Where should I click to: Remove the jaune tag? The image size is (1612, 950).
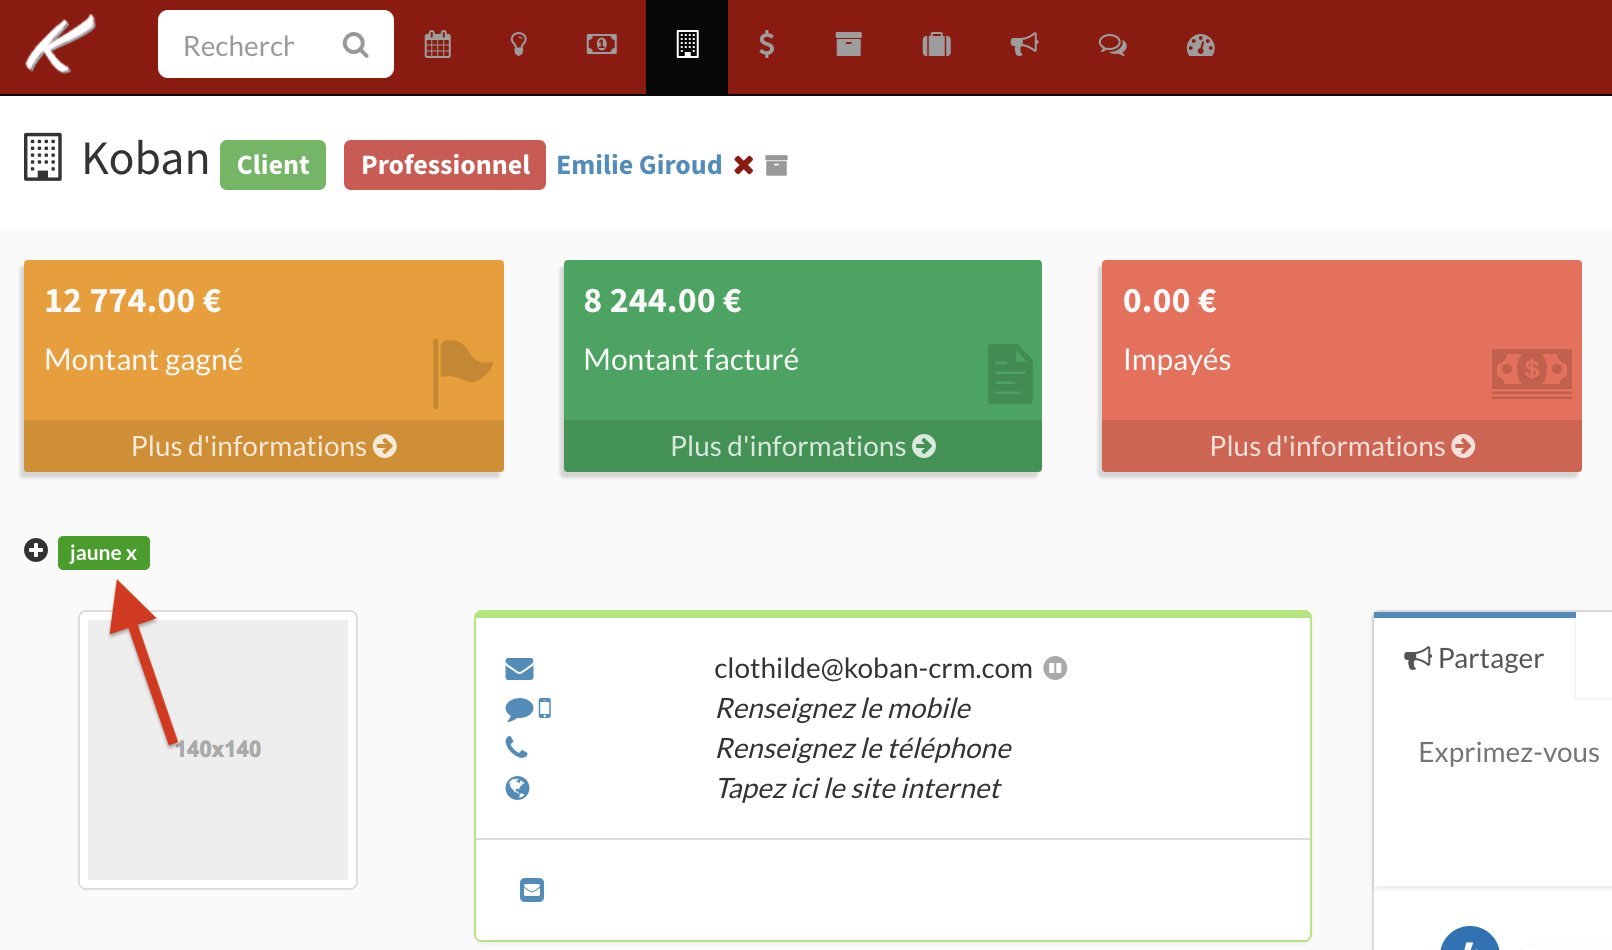[x=131, y=553]
